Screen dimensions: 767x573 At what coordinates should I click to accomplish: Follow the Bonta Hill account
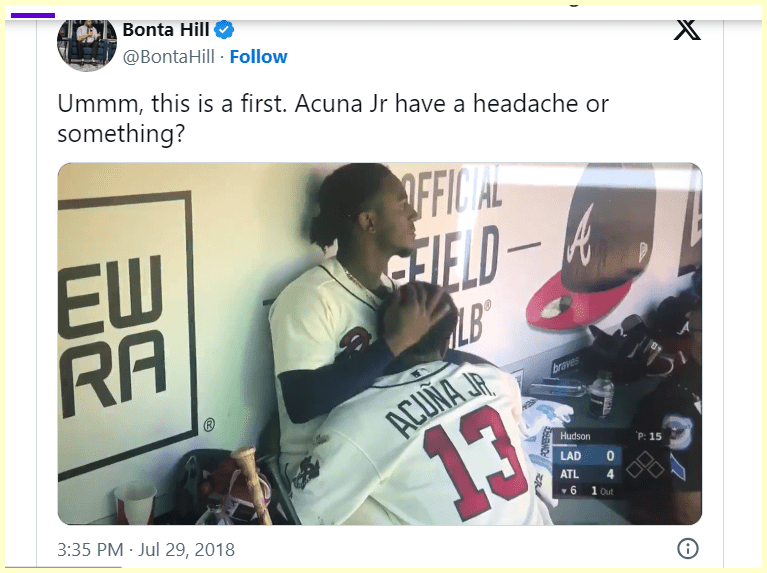coord(258,57)
